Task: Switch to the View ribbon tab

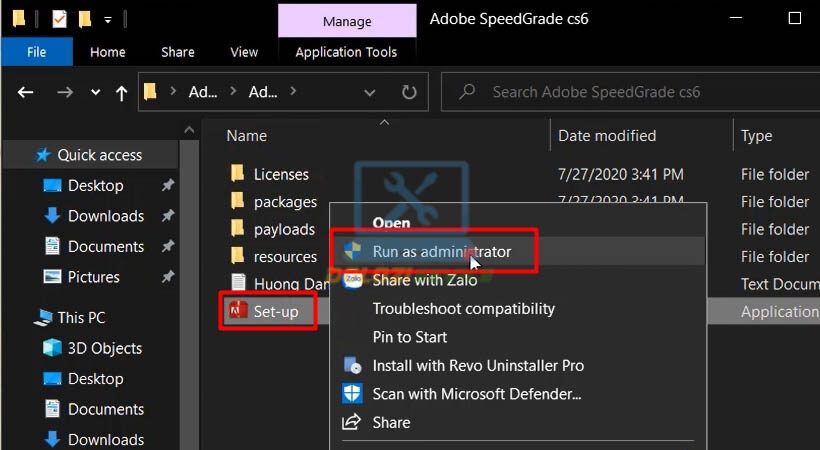Action: pyautogui.click(x=244, y=52)
